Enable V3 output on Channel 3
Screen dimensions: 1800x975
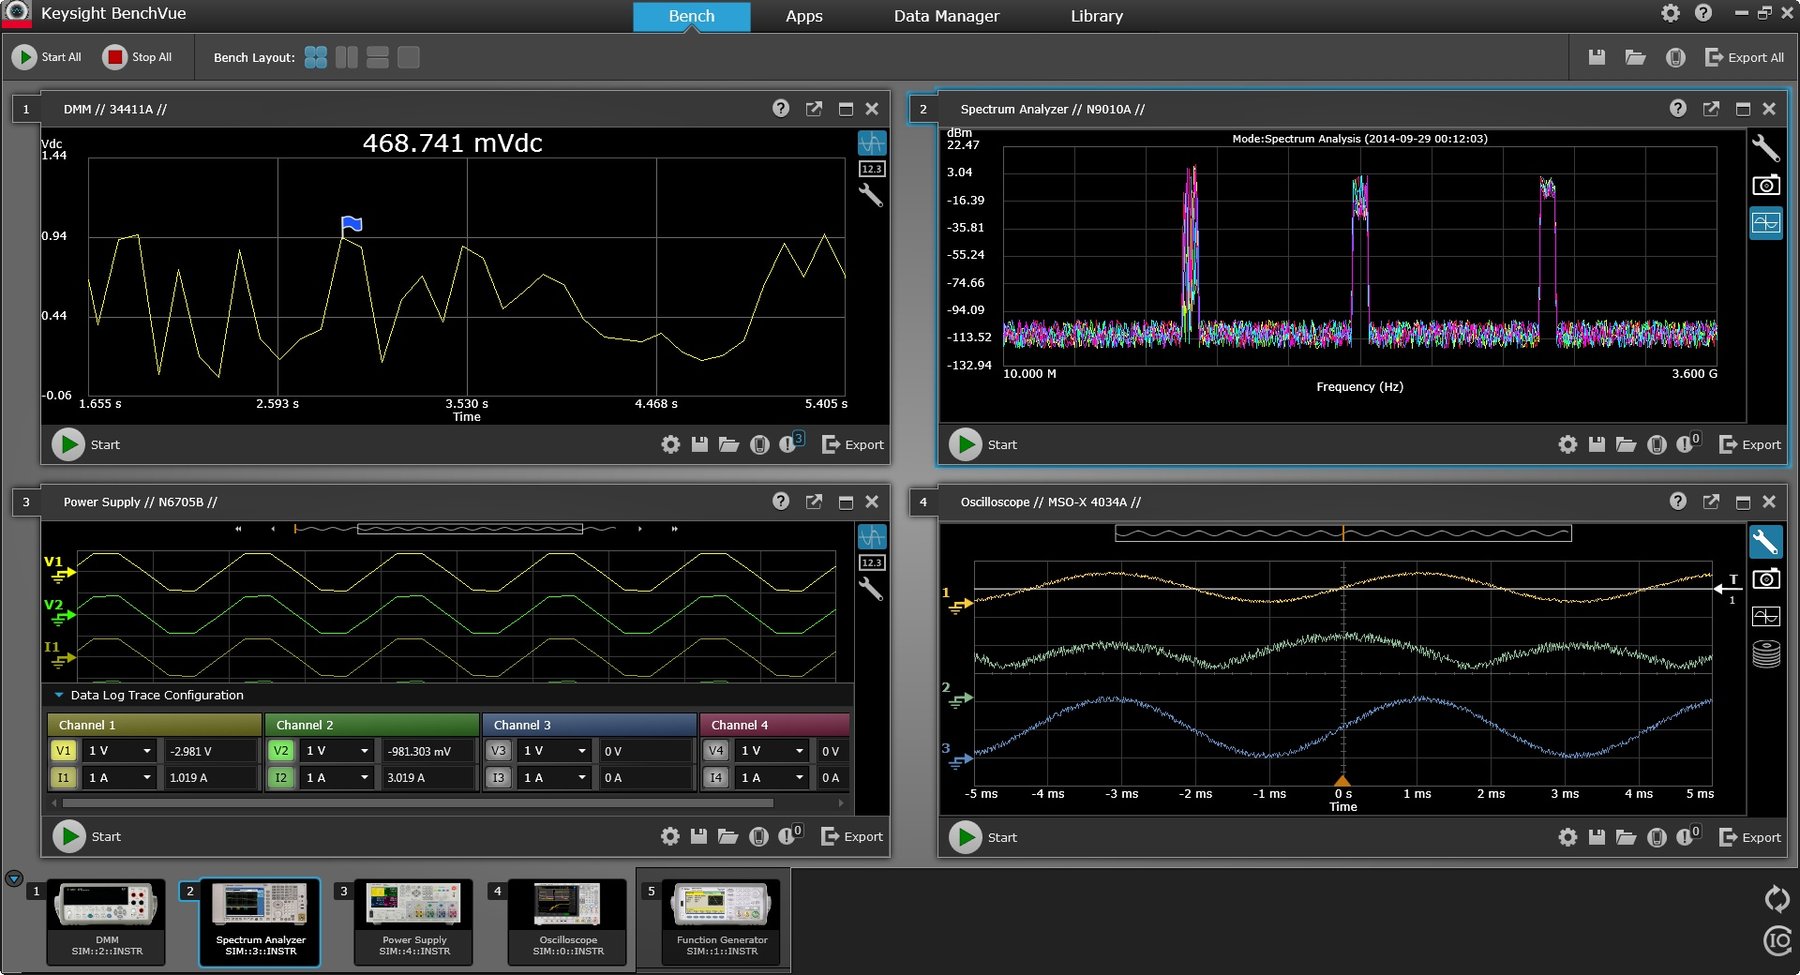pyautogui.click(x=498, y=750)
